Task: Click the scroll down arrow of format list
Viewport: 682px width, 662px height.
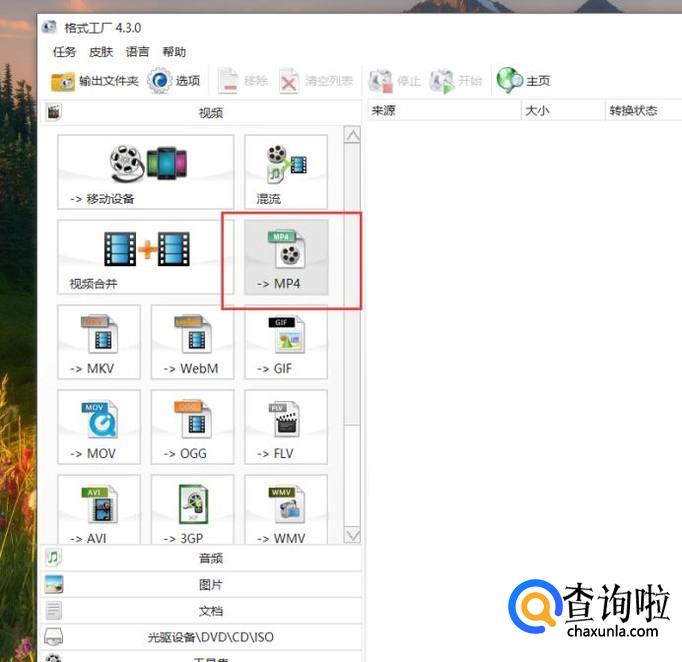Action: click(352, 535)
